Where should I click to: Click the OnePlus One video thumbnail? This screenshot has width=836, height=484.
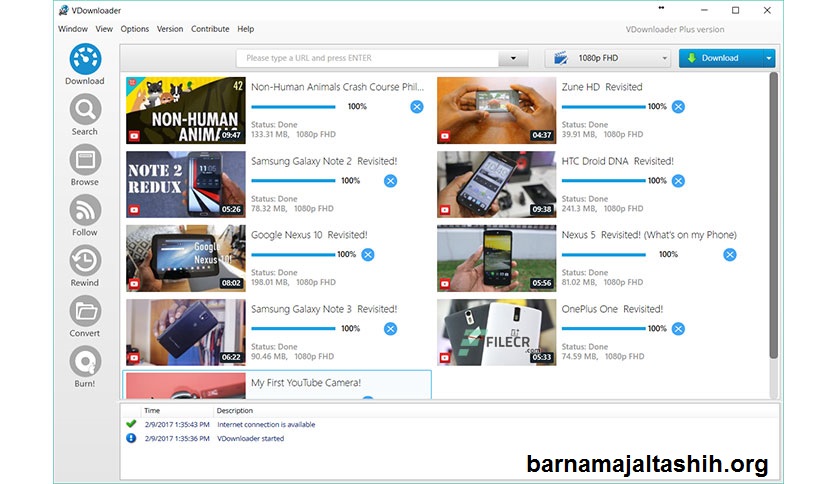496,332
